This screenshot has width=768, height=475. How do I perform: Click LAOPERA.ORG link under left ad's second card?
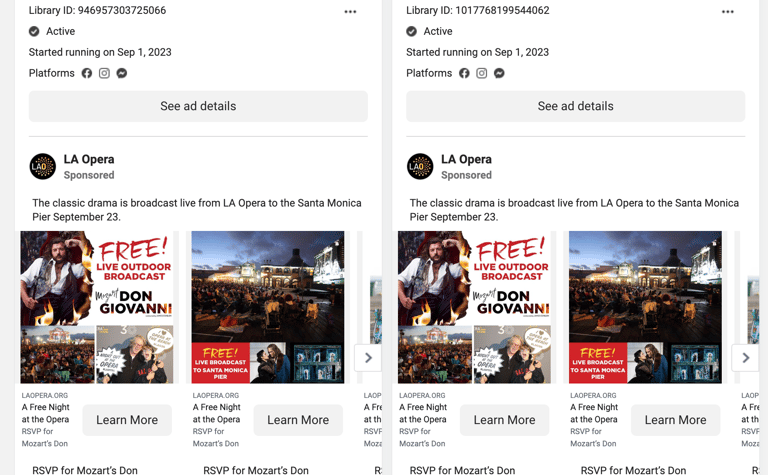[216, 395]
